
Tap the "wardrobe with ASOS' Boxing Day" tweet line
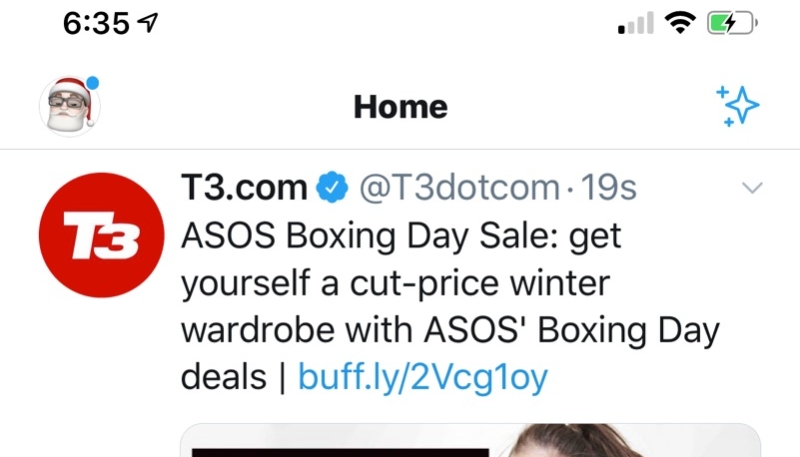pos(450,330)
